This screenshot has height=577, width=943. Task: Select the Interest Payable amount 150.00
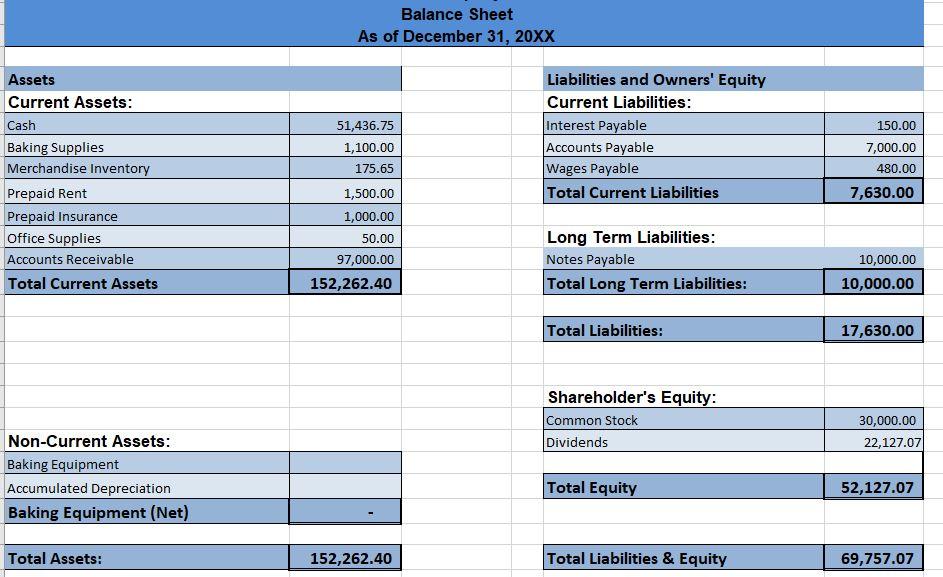[x=872, y=125]
